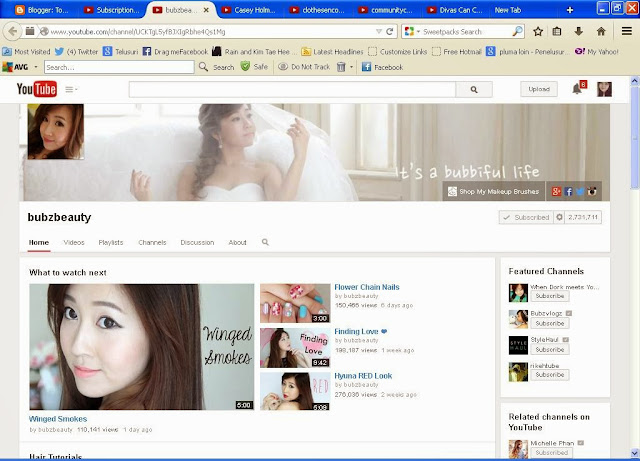Subscribe to the Bubzvlogz featured channel
This screenshot has height=461, width=640.
click(x=550, y=323)
